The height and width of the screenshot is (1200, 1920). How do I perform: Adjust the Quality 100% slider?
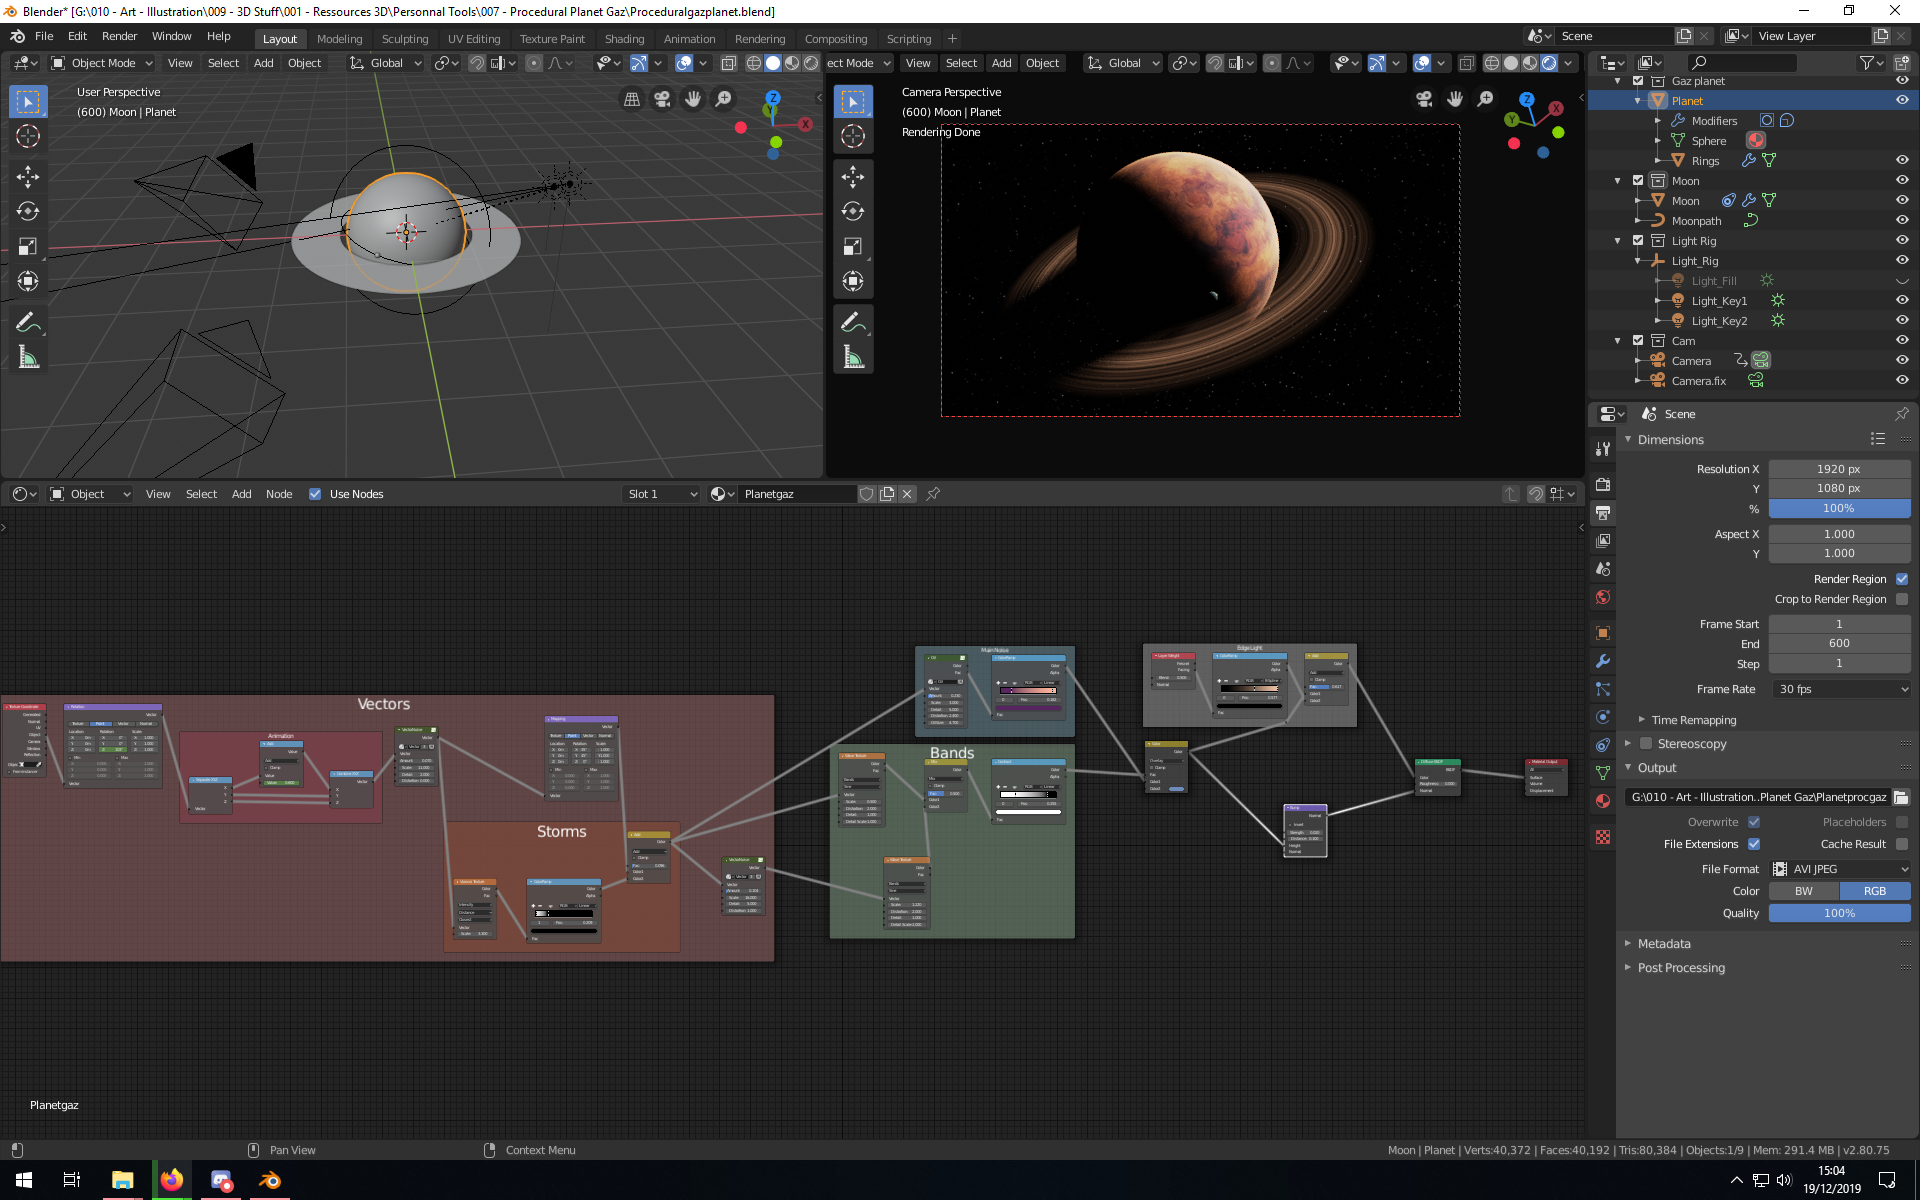[1838, 913]
